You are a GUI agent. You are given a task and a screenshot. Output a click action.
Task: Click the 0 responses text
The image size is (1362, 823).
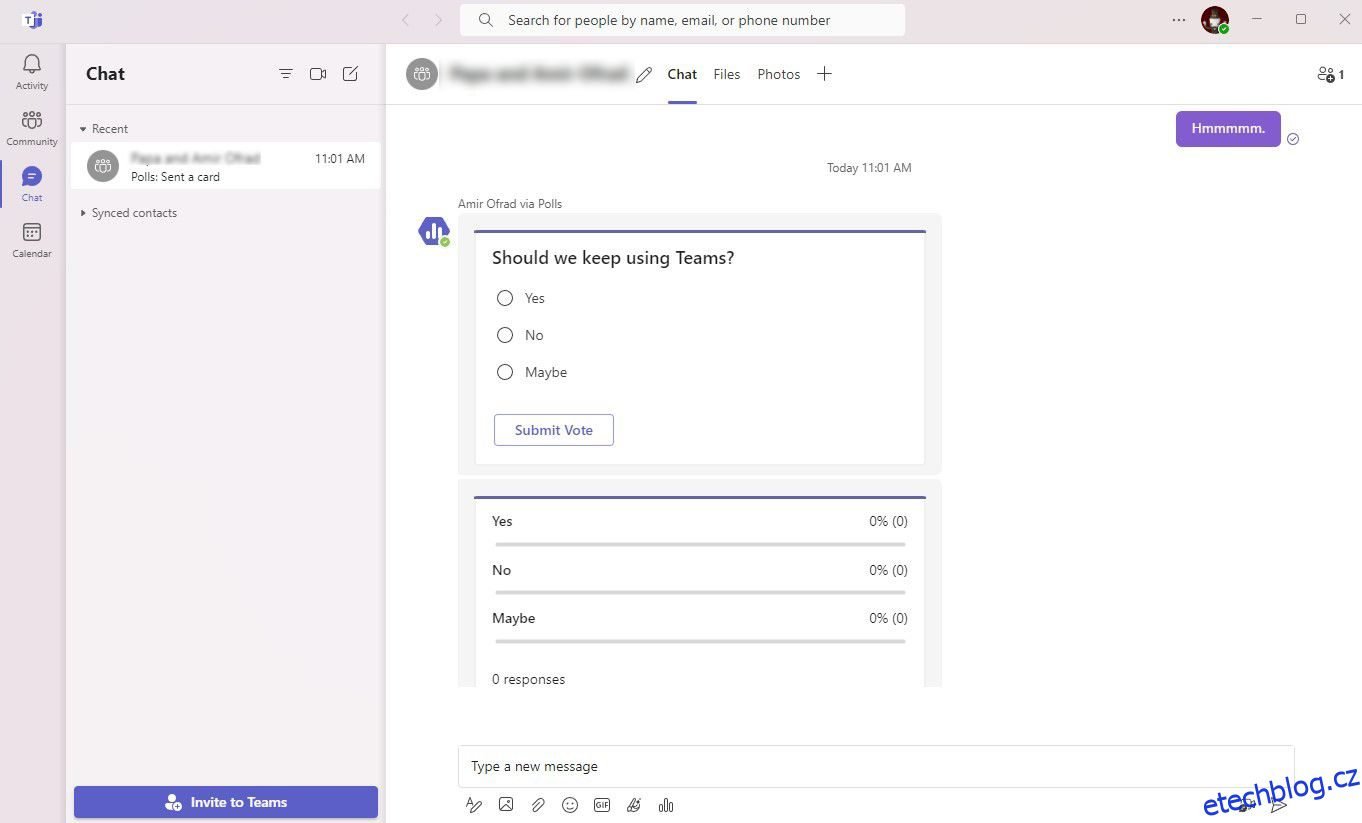tap(528, 679)
